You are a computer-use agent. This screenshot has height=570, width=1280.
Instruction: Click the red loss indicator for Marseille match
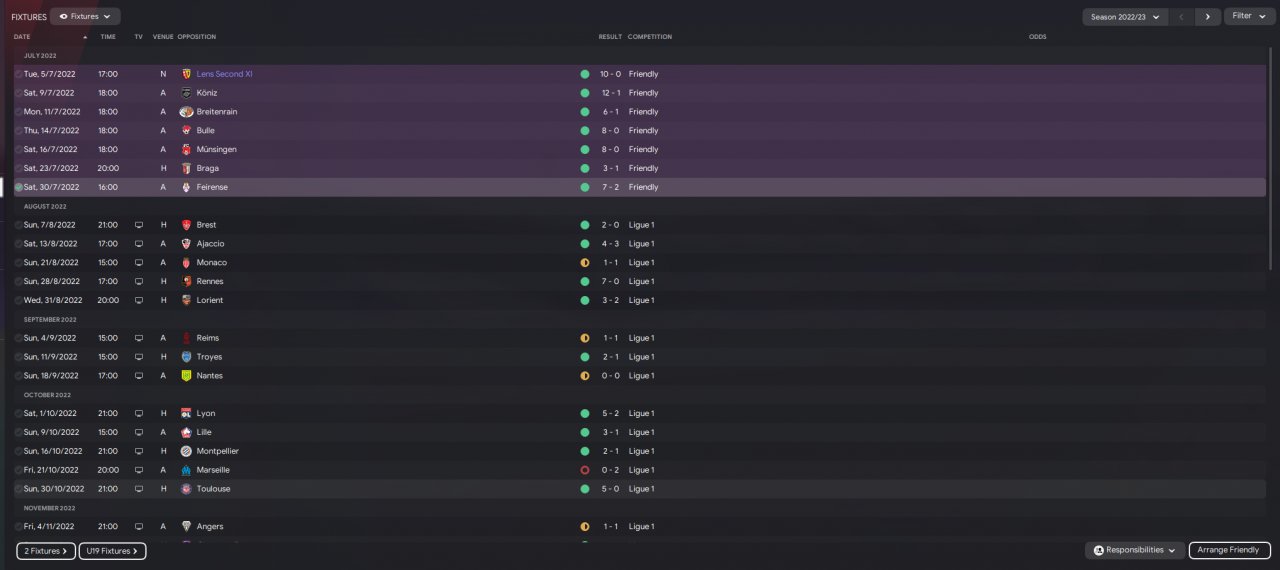584,470
